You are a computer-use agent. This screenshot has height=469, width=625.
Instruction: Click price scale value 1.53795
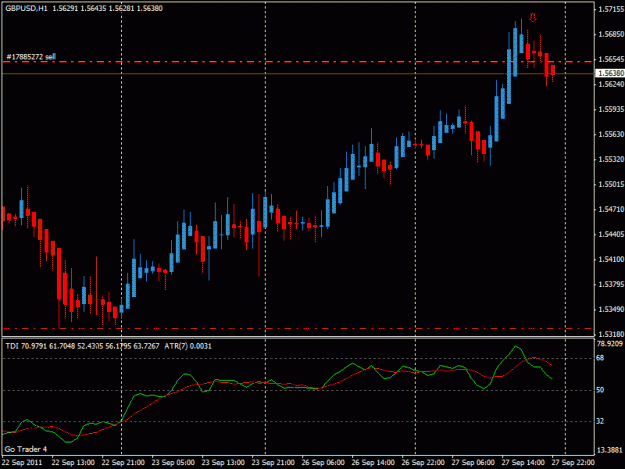point(611,285)
